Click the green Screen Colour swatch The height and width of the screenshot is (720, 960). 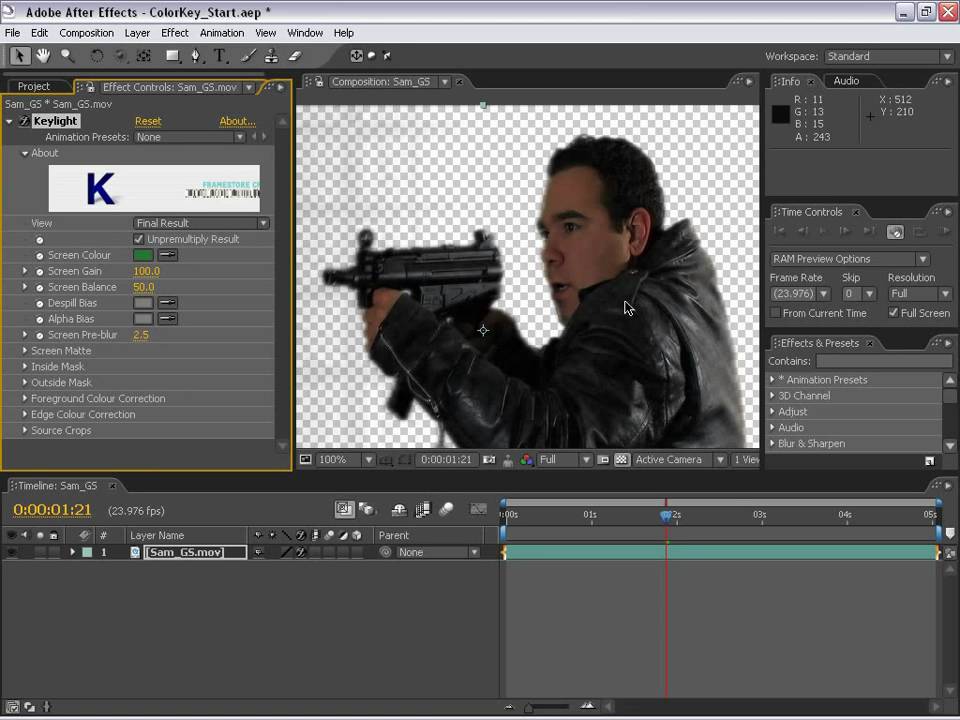(x=143, y=255)
